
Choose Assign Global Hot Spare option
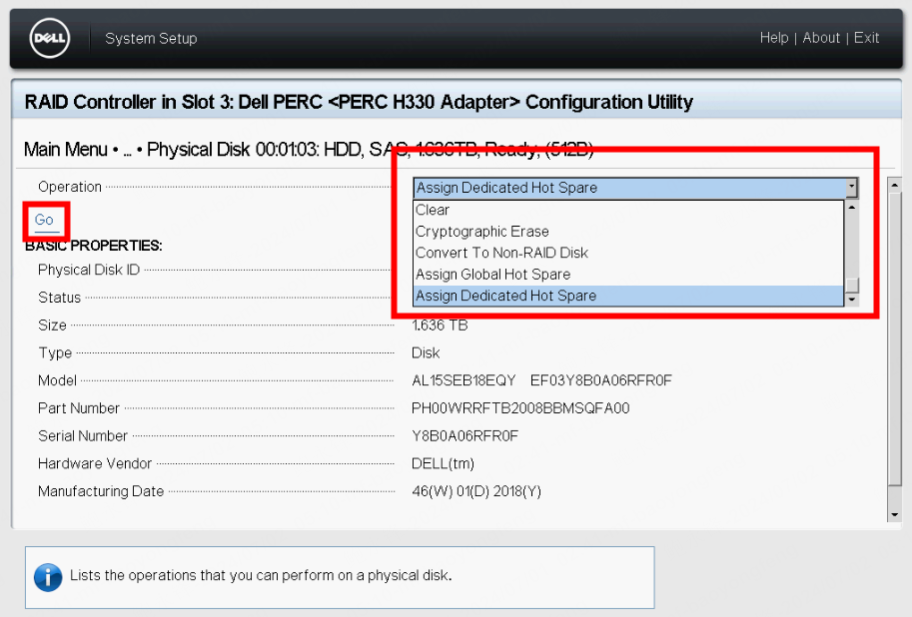click(628, 274)
